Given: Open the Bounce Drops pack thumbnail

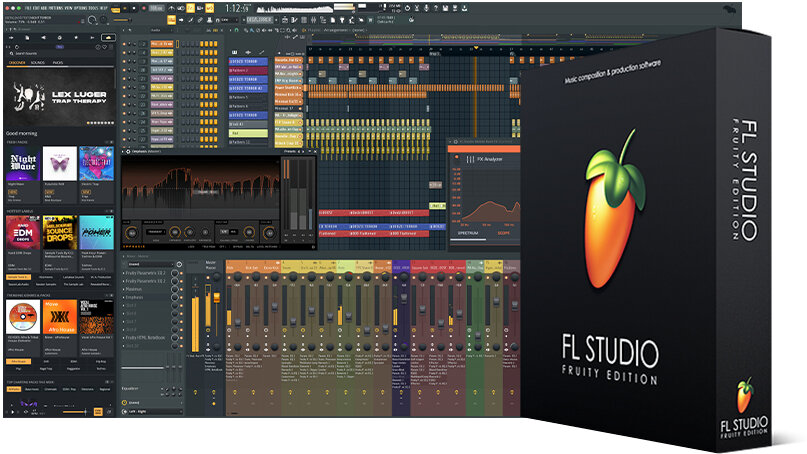Looking at the screenshot, I should click(x=60, y=233).
